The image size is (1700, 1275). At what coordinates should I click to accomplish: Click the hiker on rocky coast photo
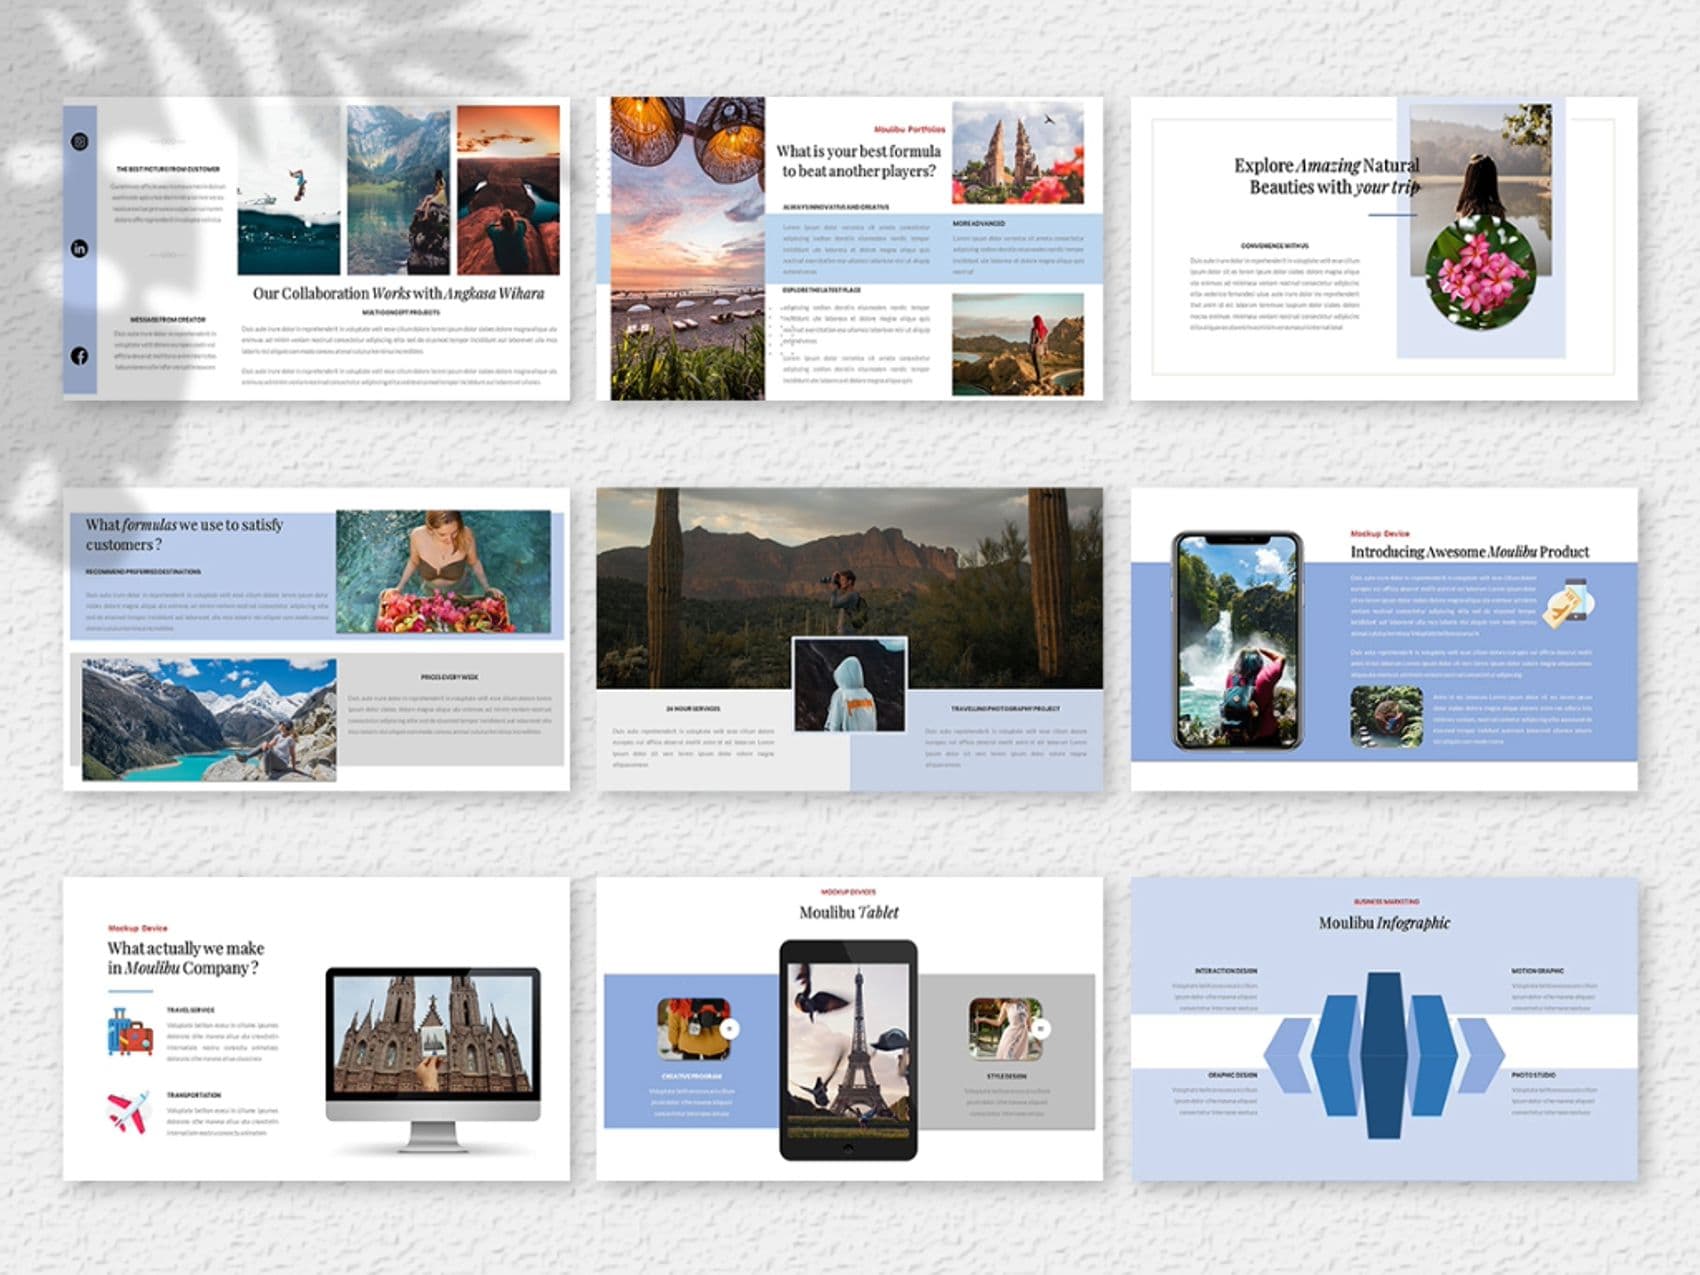pos(1017,345)
